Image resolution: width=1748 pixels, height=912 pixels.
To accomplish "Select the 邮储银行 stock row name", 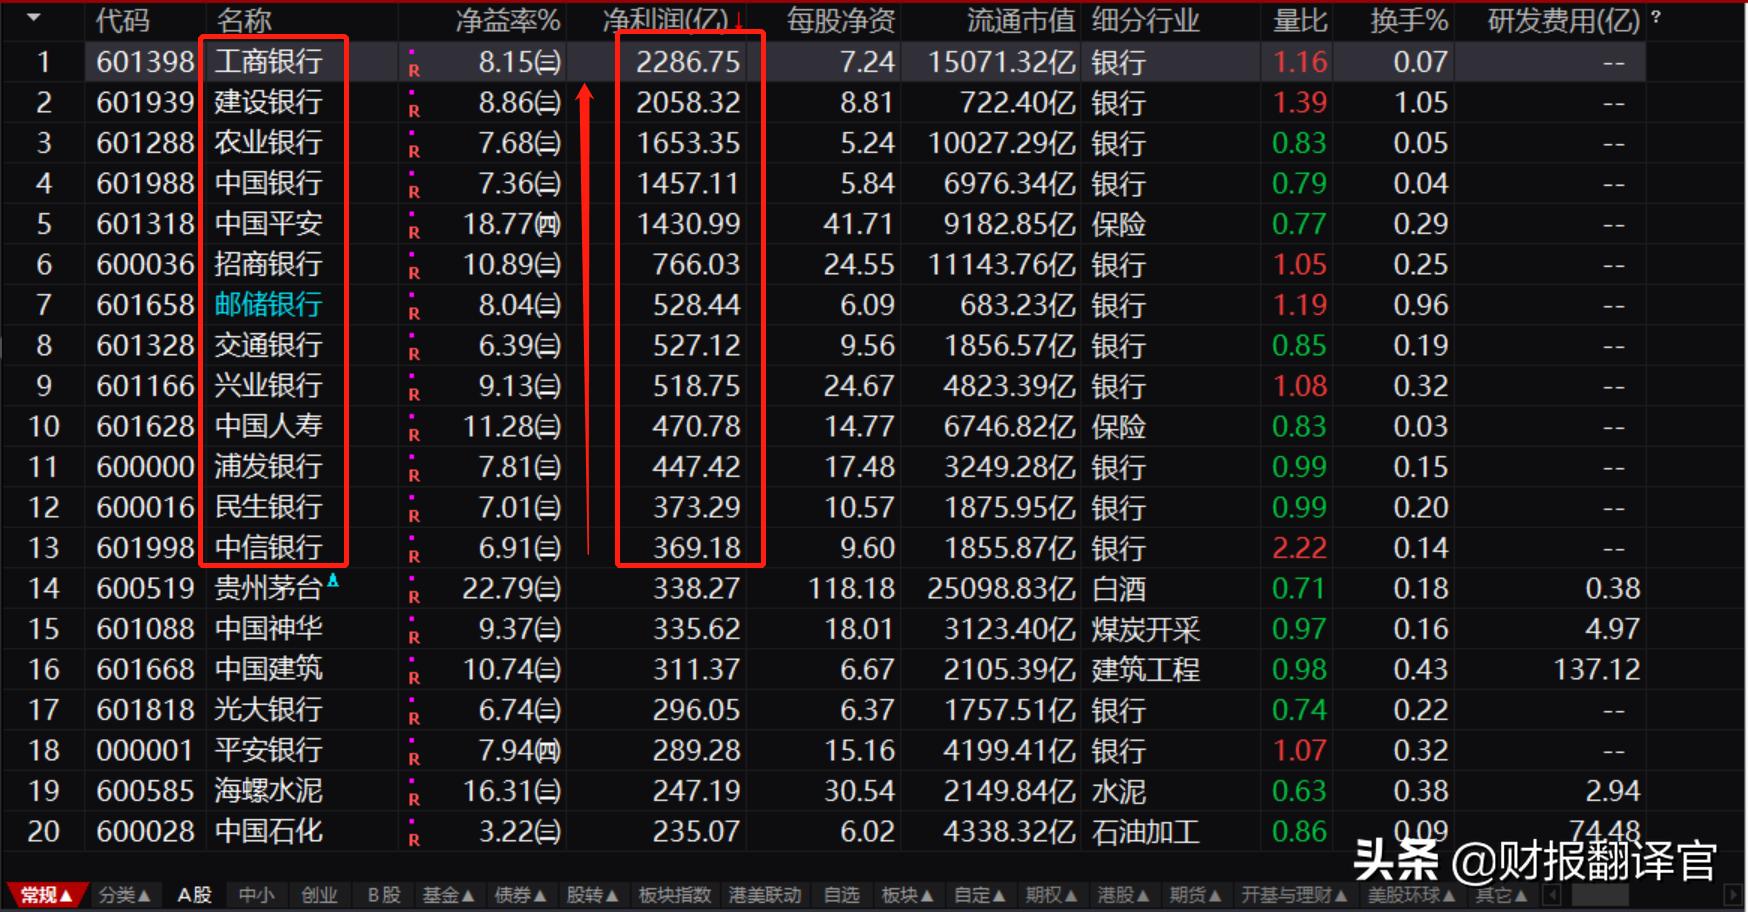I will [268, 304].
